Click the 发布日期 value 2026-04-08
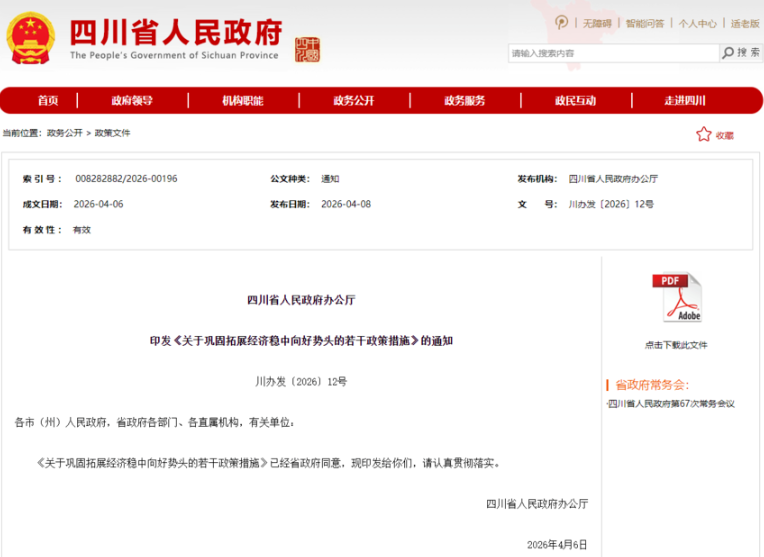Viewport: 764px width, 557px height. (346, 204)
